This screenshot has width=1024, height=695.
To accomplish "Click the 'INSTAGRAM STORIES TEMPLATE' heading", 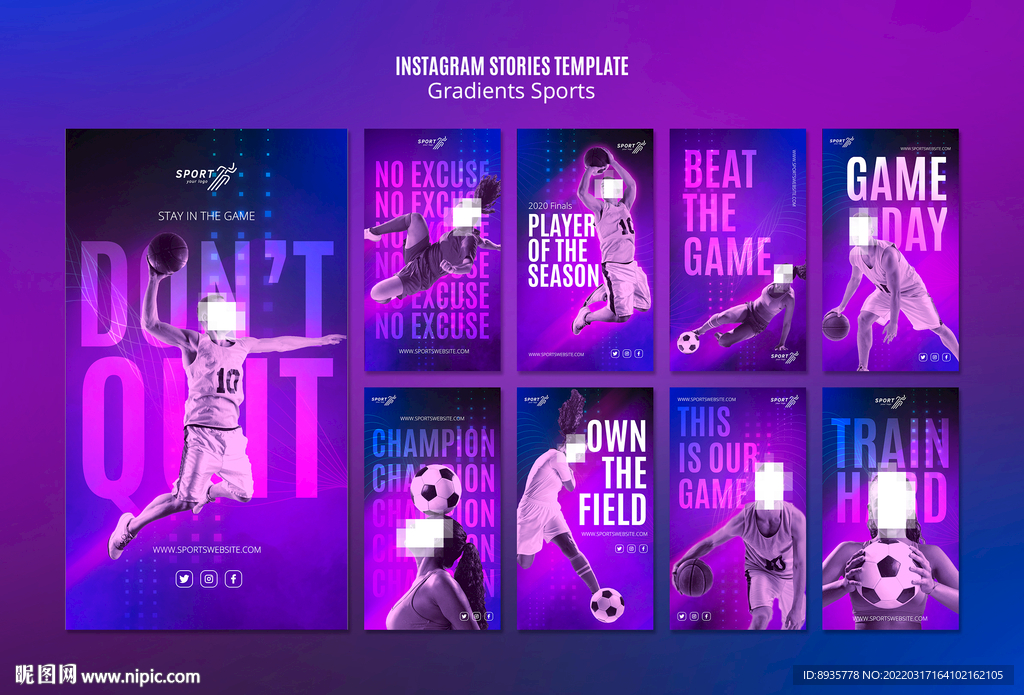I will point(512,66).
